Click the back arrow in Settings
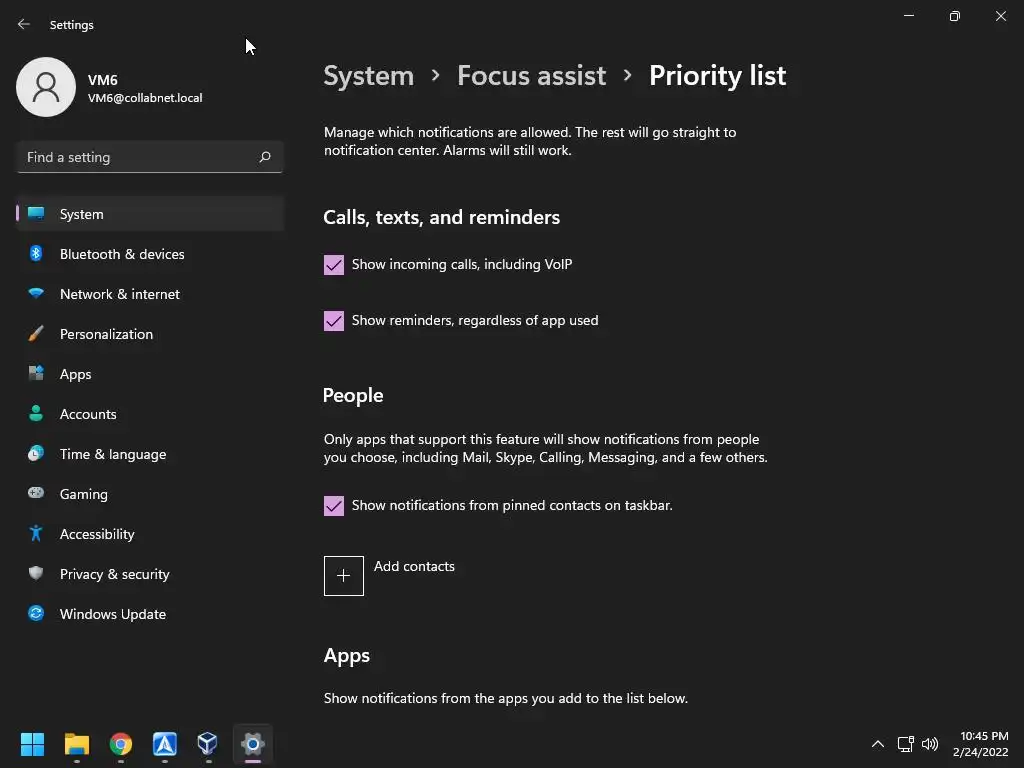The height and width of the screenshot is (768, 1024). (x=24, y=24)
